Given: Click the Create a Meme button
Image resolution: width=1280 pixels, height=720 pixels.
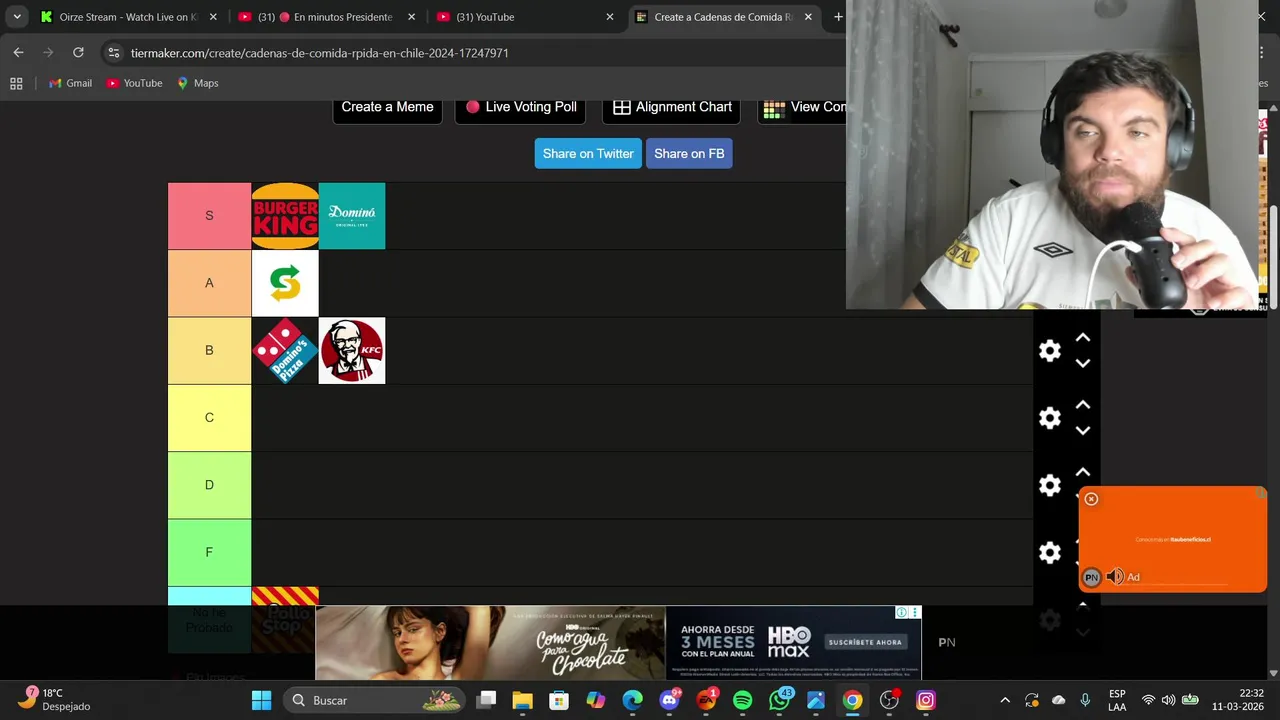Looking at the screenshot, I should click(387, 108).
